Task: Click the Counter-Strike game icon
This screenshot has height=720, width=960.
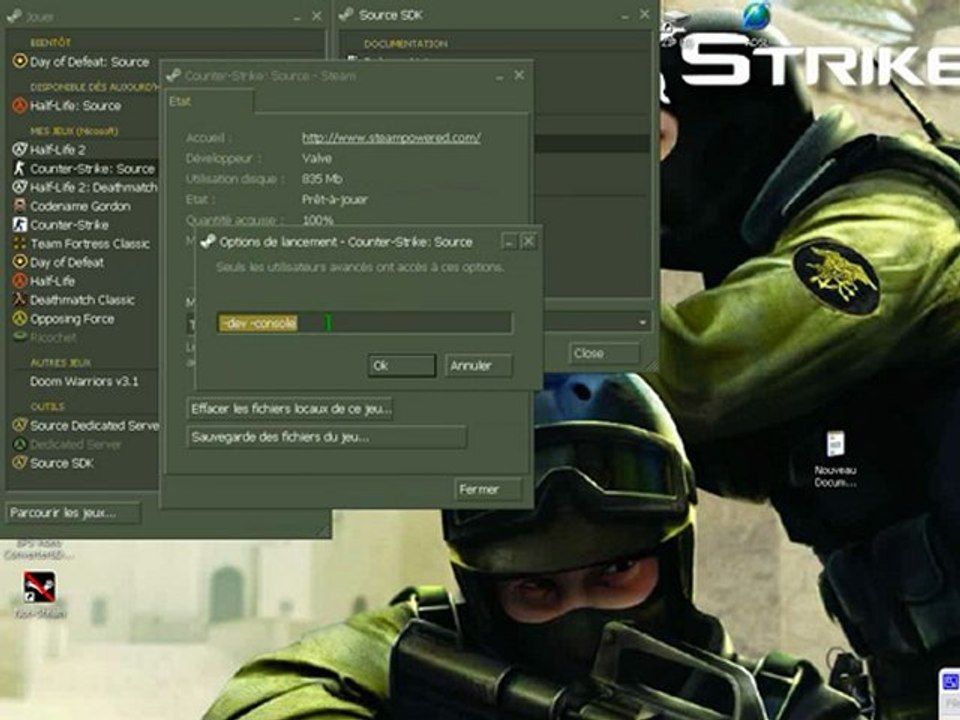Action: [20, 225]
